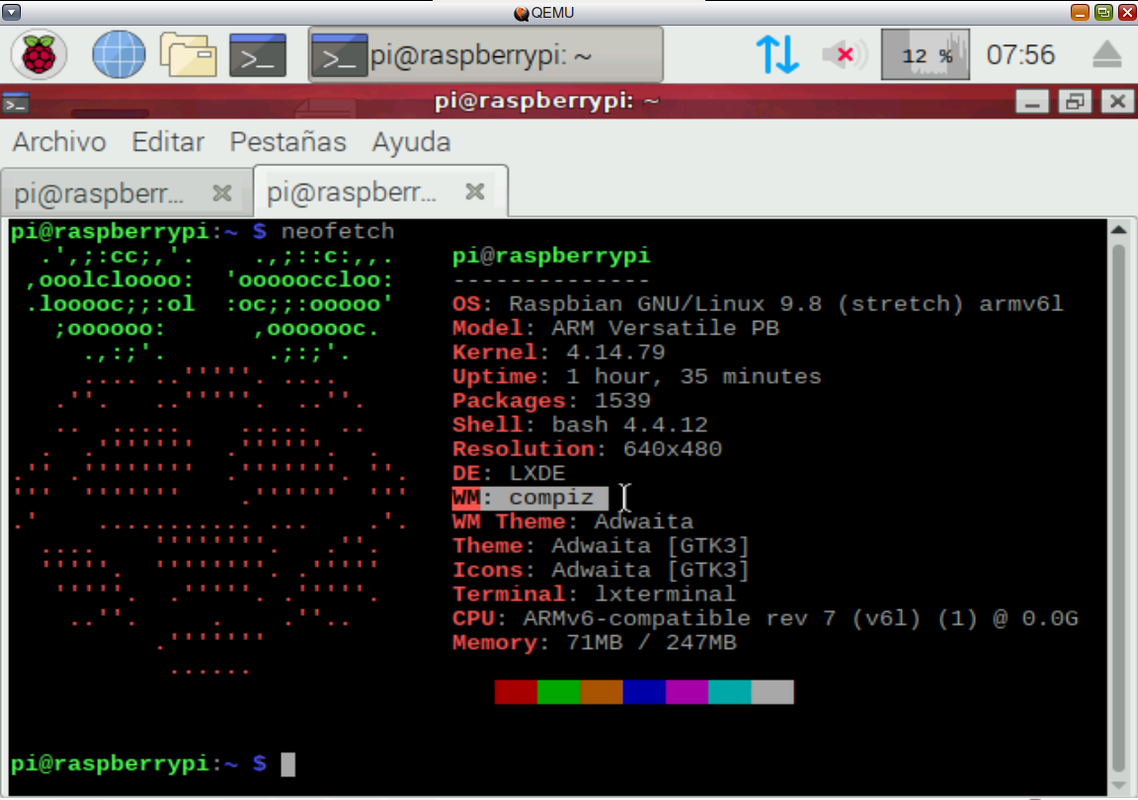This screenshot has width=1138, height=800.
Task: Close the first terminal tab
Action: [x=222, y=192]
